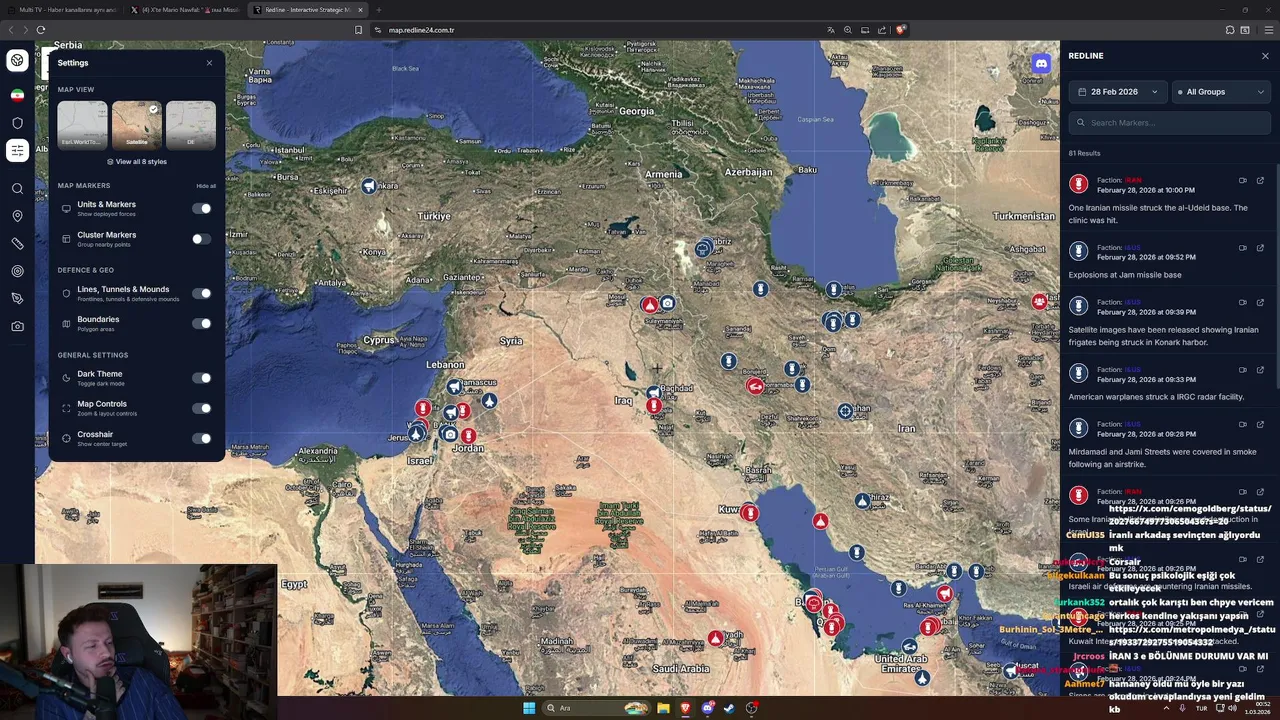Click Hide all map markers

click(x=206, y=186)
